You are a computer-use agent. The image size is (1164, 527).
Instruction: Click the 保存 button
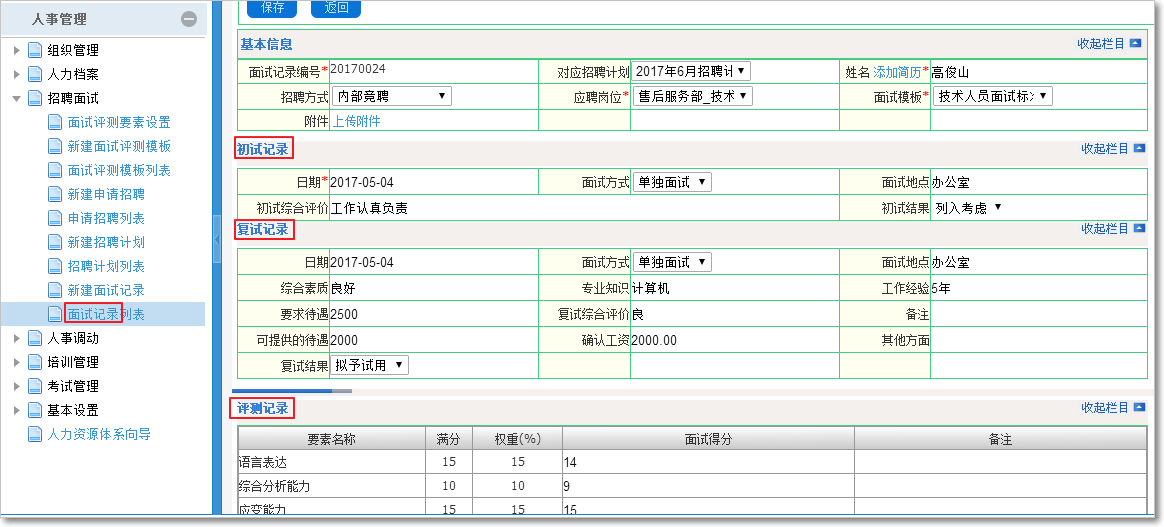point(272,8)
